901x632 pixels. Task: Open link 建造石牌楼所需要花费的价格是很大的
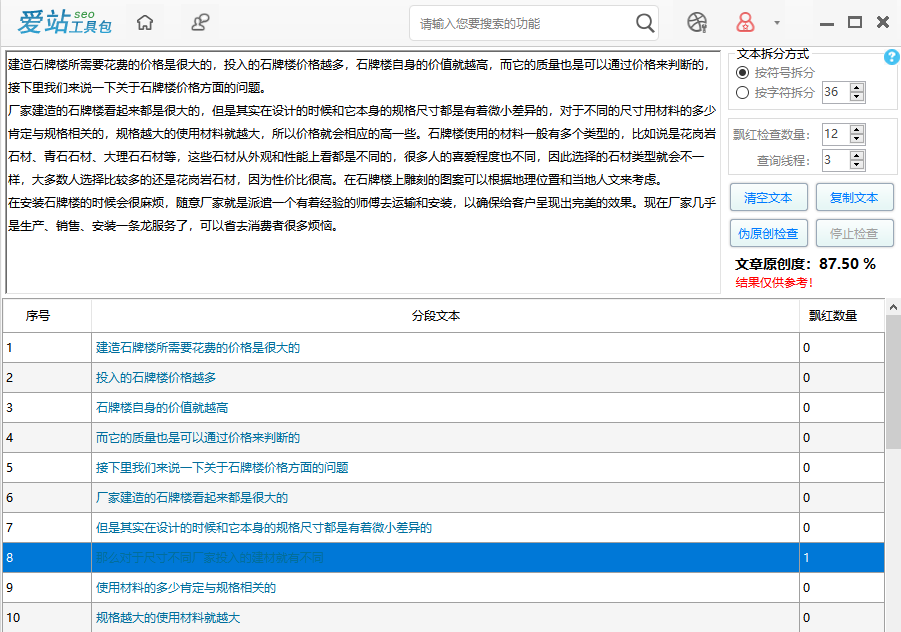pyautogui.click(x=198, y=348)
